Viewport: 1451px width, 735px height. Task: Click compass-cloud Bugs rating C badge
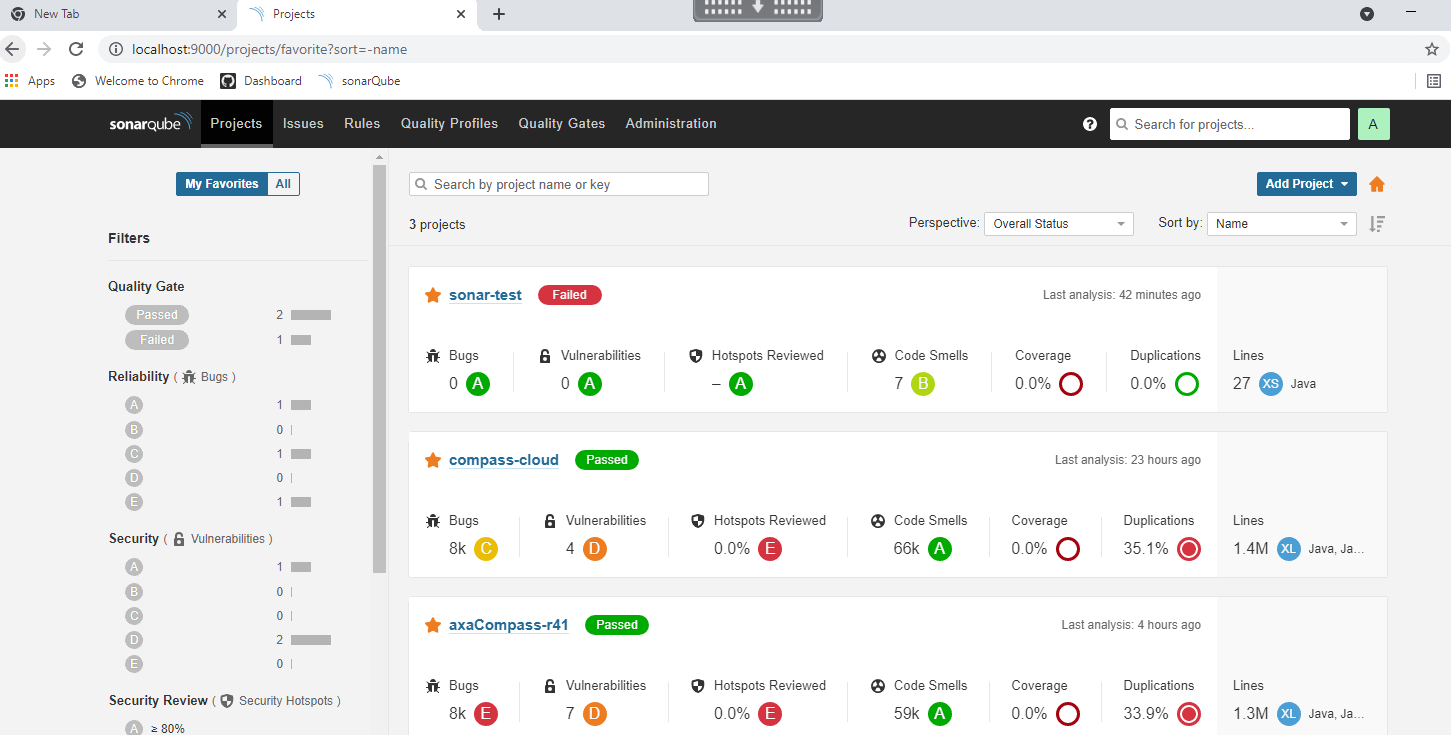point(486,548)
